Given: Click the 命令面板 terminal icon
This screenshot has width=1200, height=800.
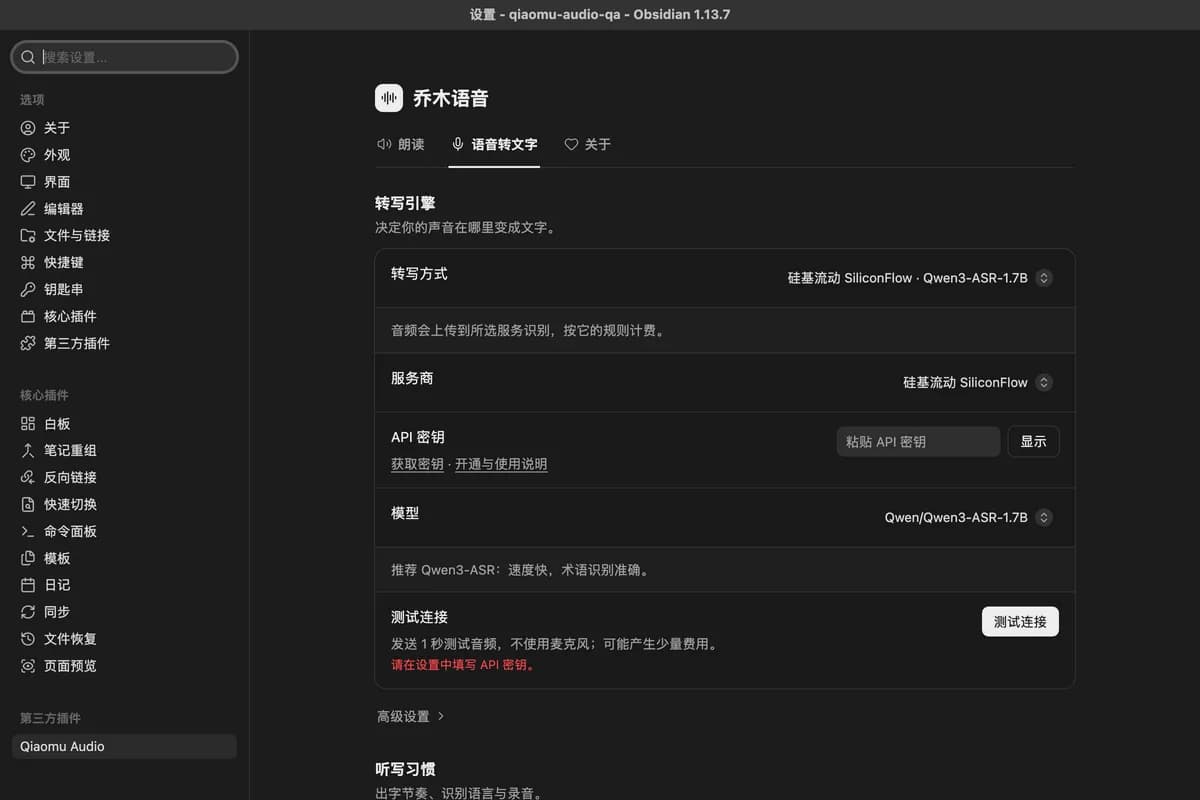Looking at the screenshot, I should click(x=28, y=531).
